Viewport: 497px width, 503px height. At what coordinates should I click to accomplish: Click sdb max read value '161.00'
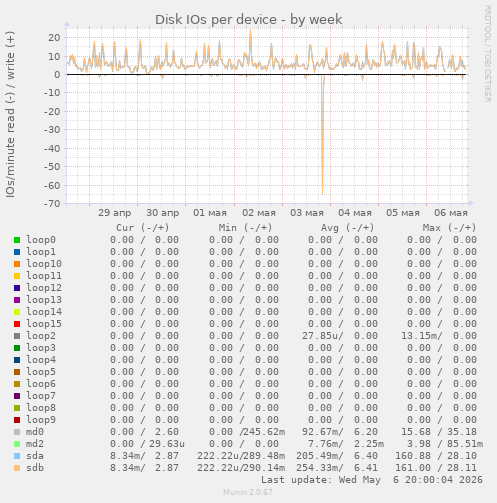(413, 468)
